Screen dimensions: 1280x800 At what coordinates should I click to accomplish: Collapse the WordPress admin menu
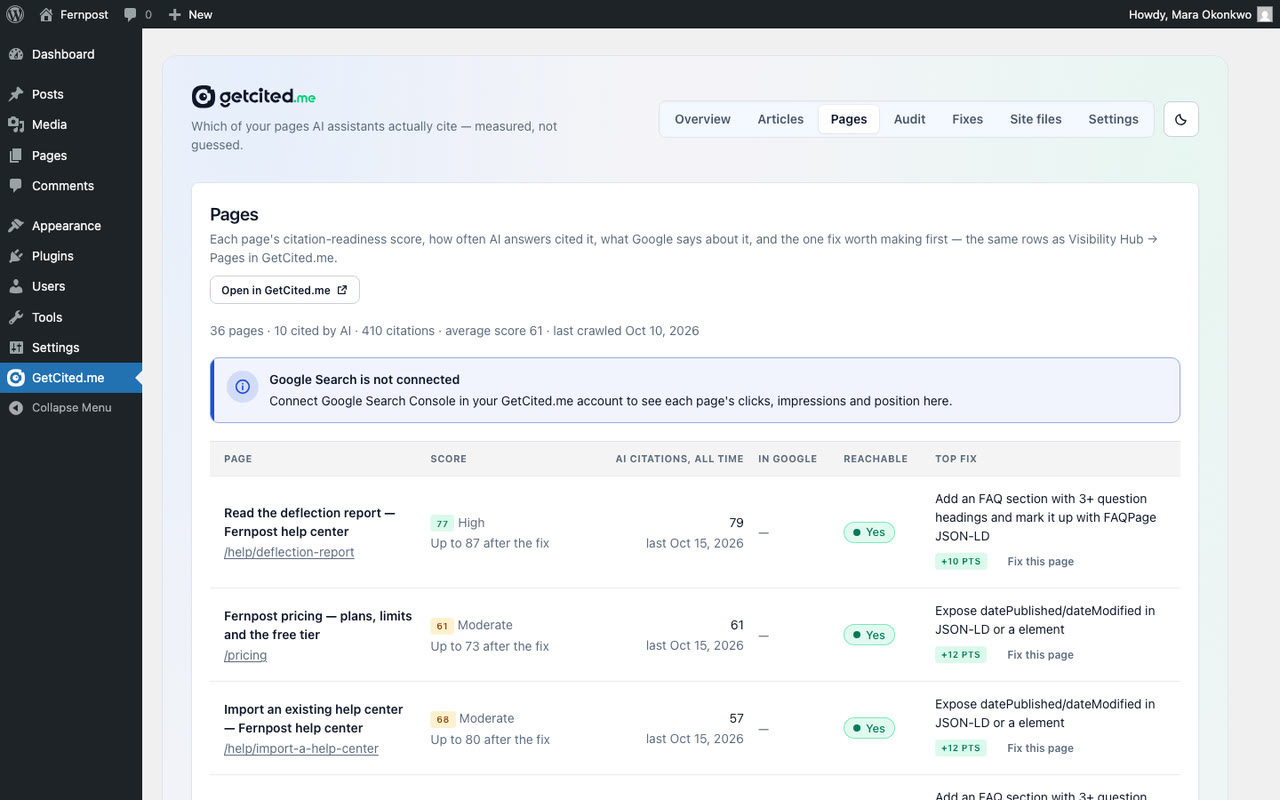click(71, 408)
